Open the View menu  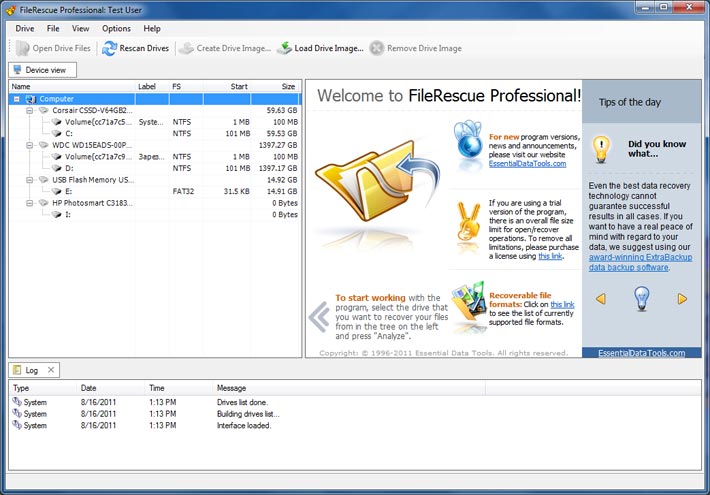coord(80,29)
